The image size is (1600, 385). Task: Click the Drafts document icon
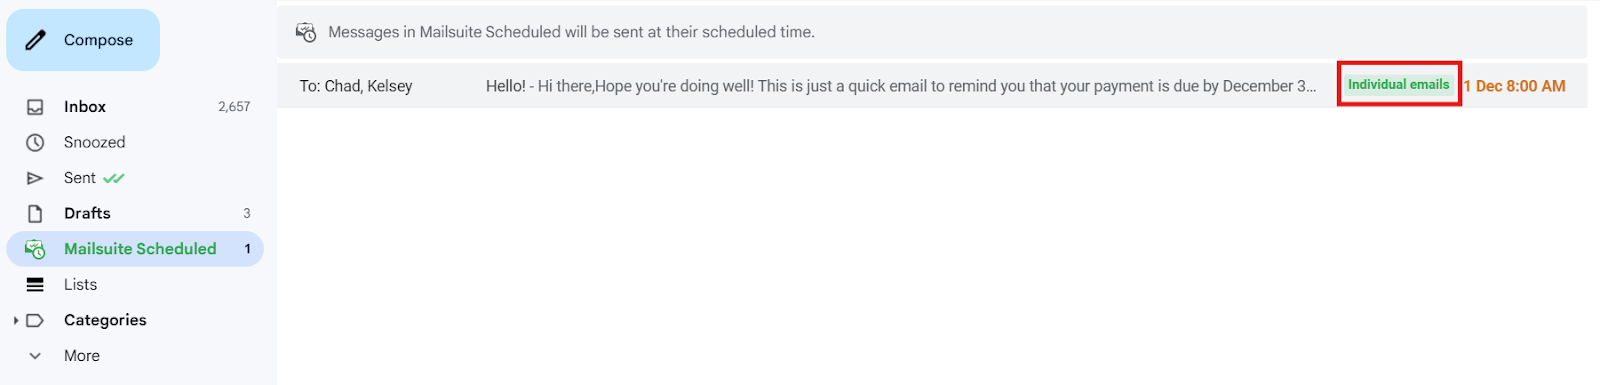tap(35, 214)
